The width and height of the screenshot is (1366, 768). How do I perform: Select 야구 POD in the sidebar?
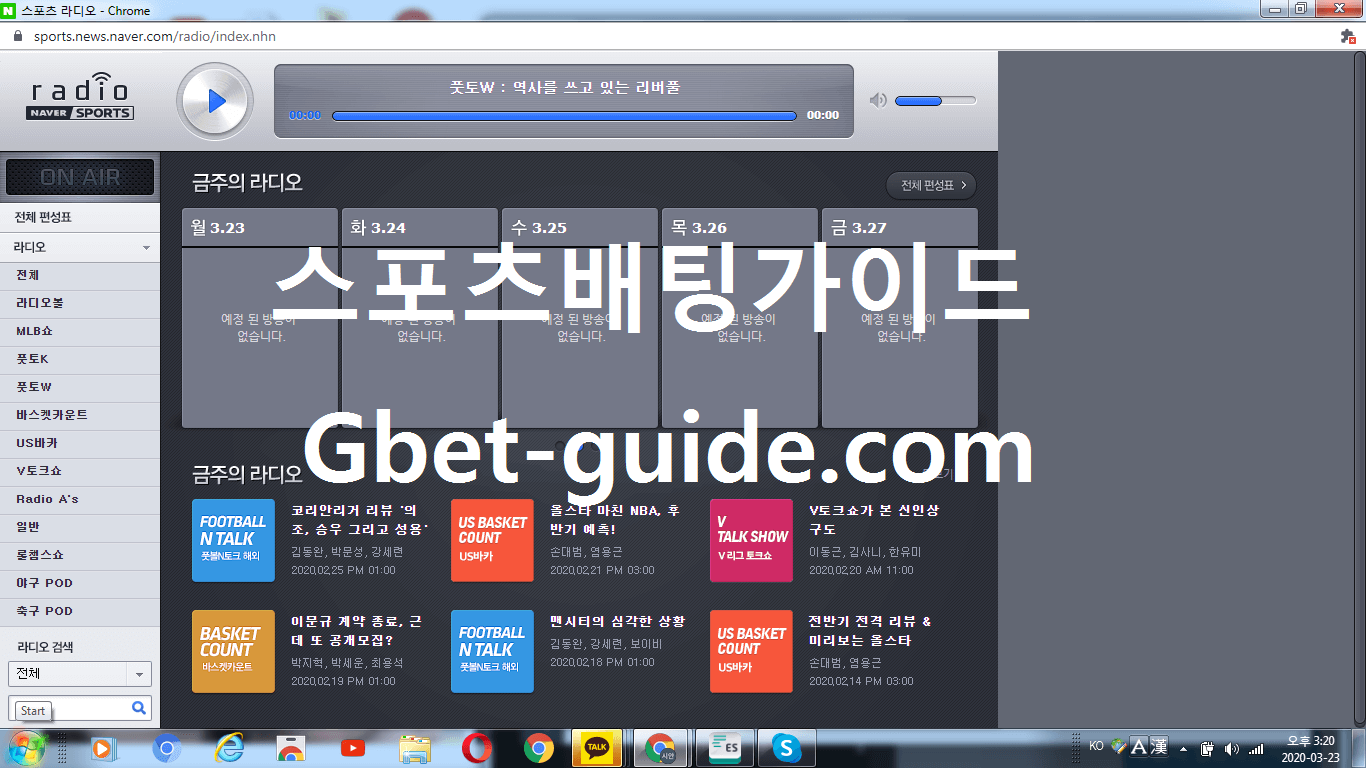tap(80, 583)
